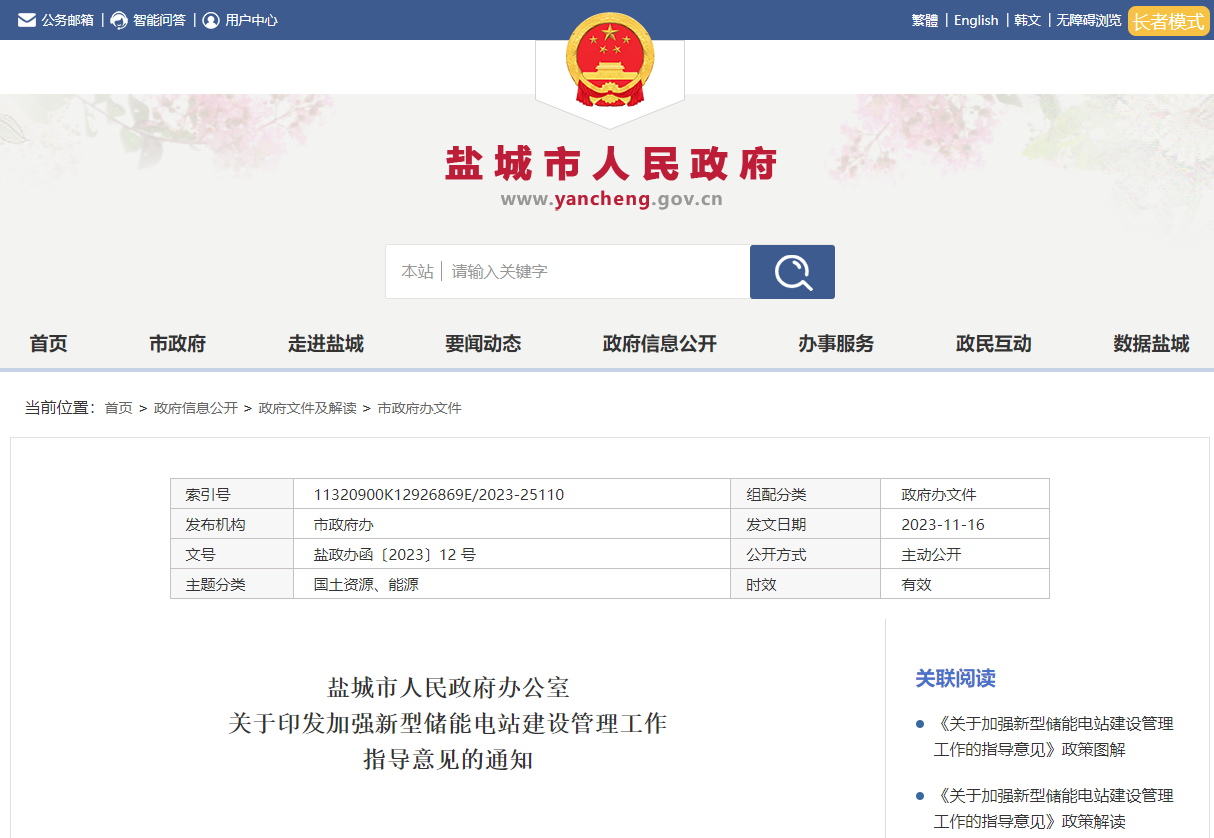Click 市政府办文件 in the breadcrumb
The image size is (1214, 838).
(419, 408)
